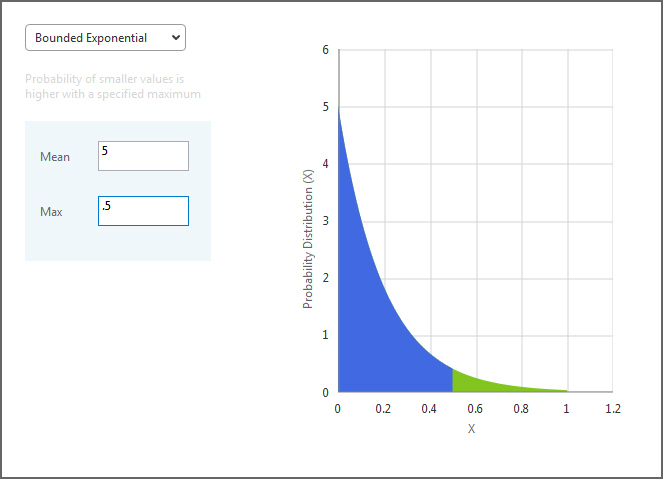663x479 pixels.
Task: Open the Bounded Exponential distribution dropdown
Action: (105, 38)
